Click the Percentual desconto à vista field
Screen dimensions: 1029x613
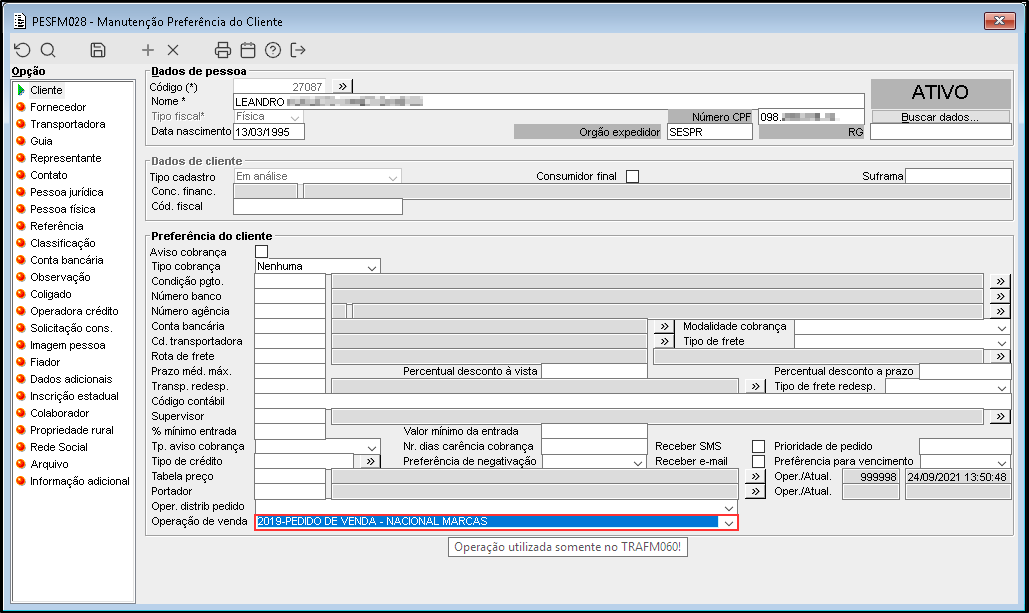click(x=595, y=371)
